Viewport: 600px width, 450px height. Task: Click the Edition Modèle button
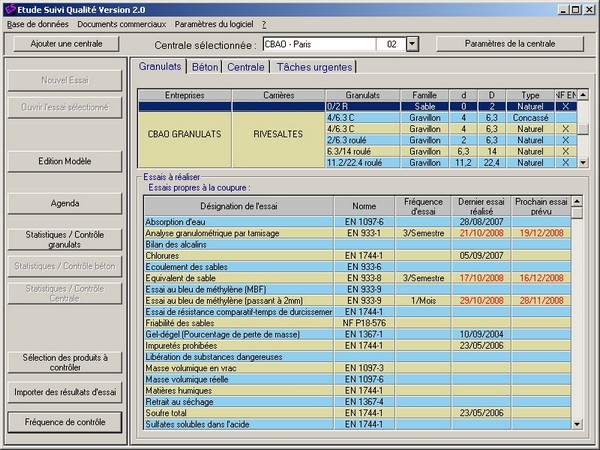[65, 161]
